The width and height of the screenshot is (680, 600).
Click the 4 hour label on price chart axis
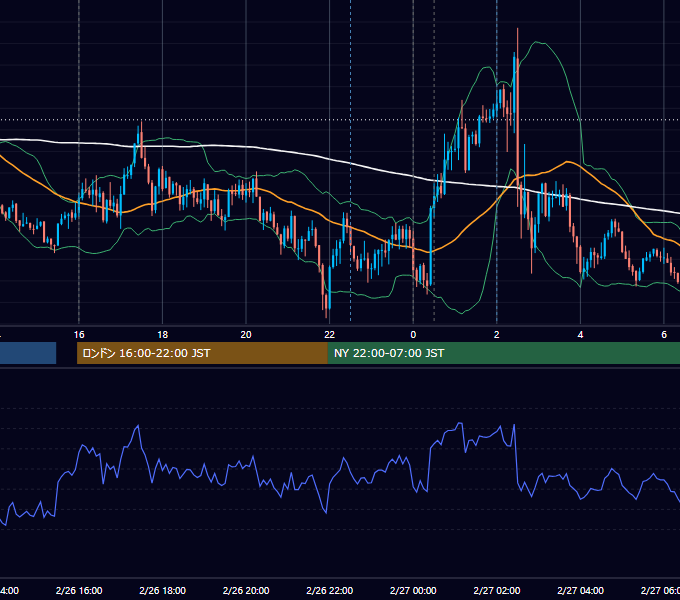pos(580,335)
